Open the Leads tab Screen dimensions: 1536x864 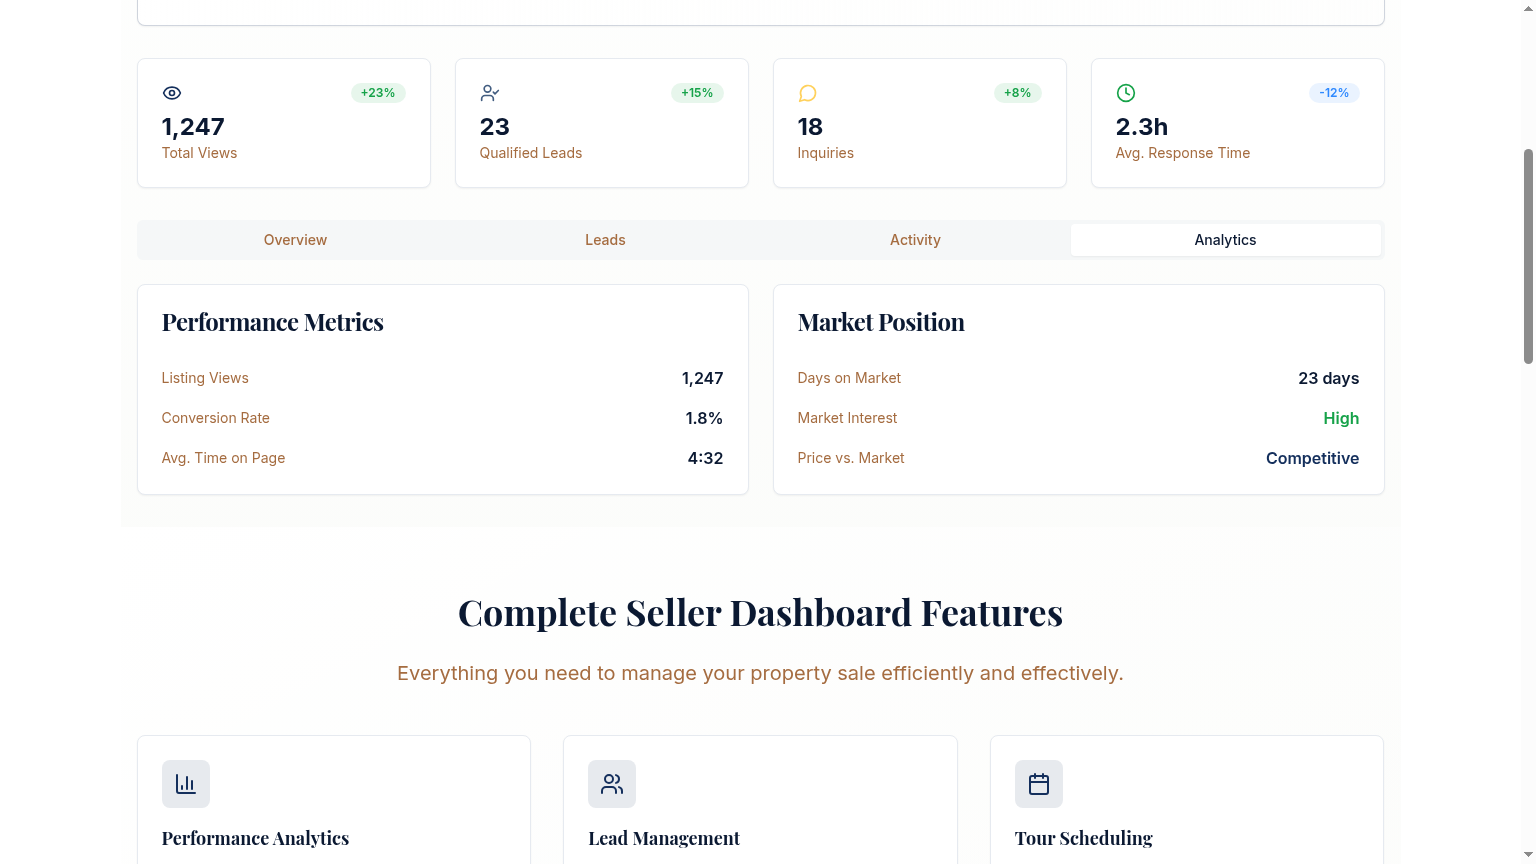[x=605, y=240]
